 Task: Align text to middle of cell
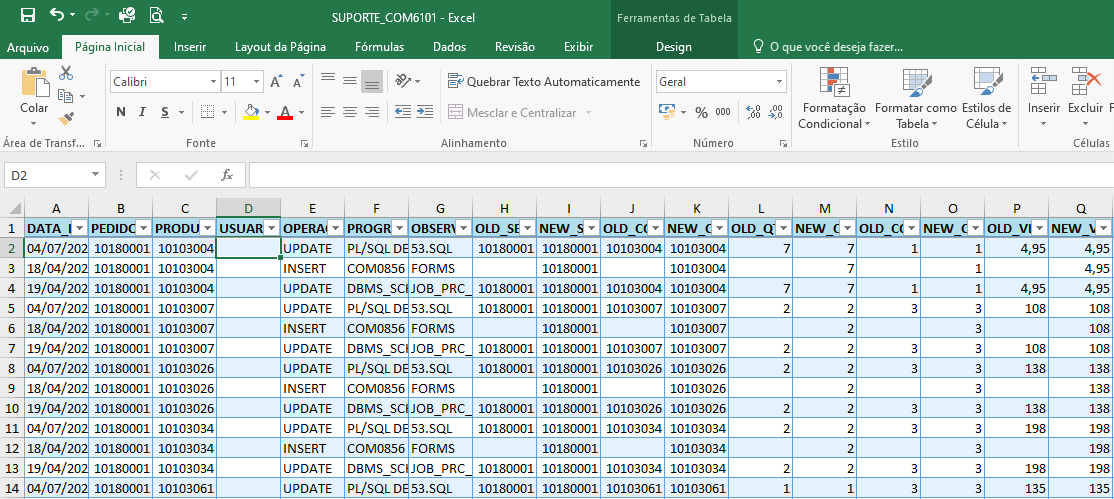click(350, 81)
